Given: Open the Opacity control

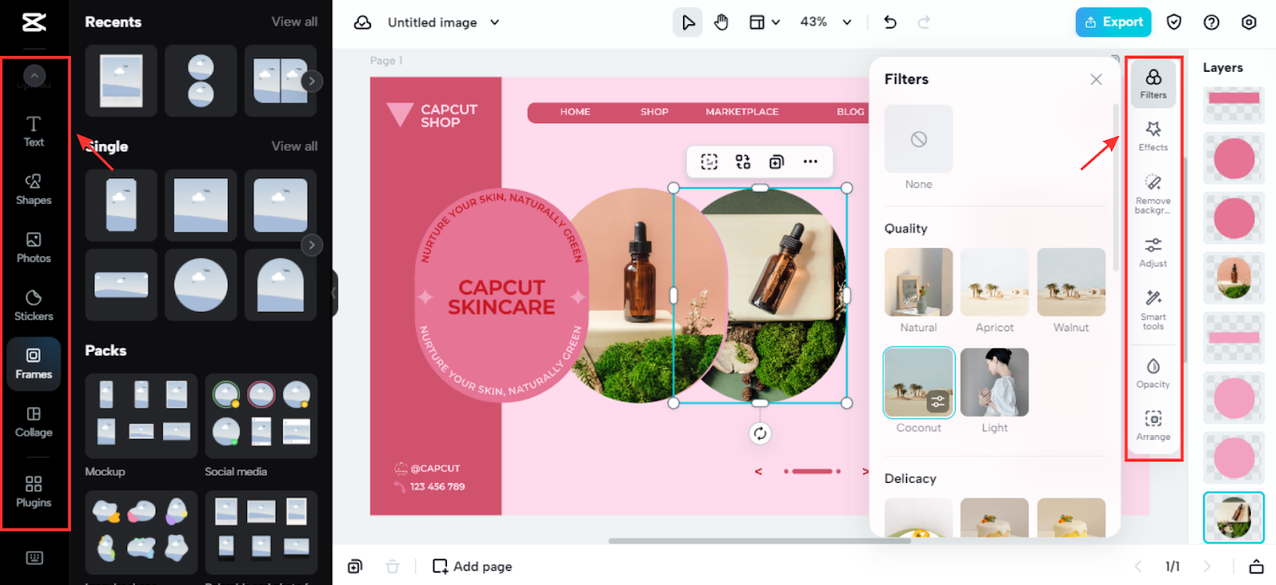Looking at the screenshot, I should tap(1153, 373).
